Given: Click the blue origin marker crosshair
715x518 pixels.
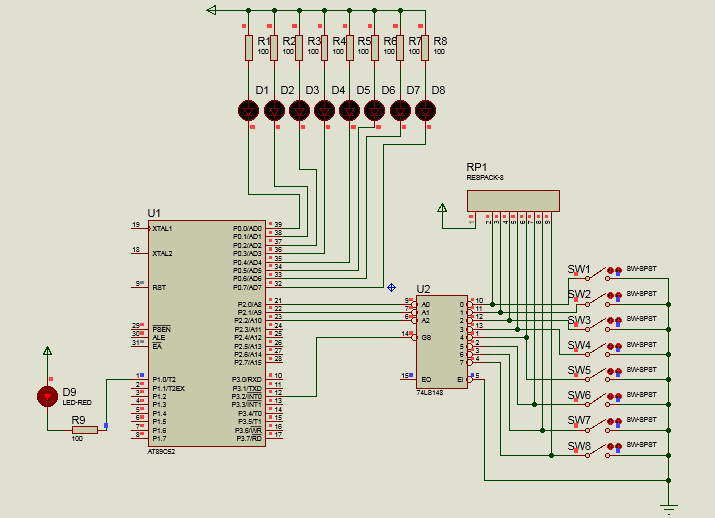Looking at the screenshot, I should click(391, 287).
